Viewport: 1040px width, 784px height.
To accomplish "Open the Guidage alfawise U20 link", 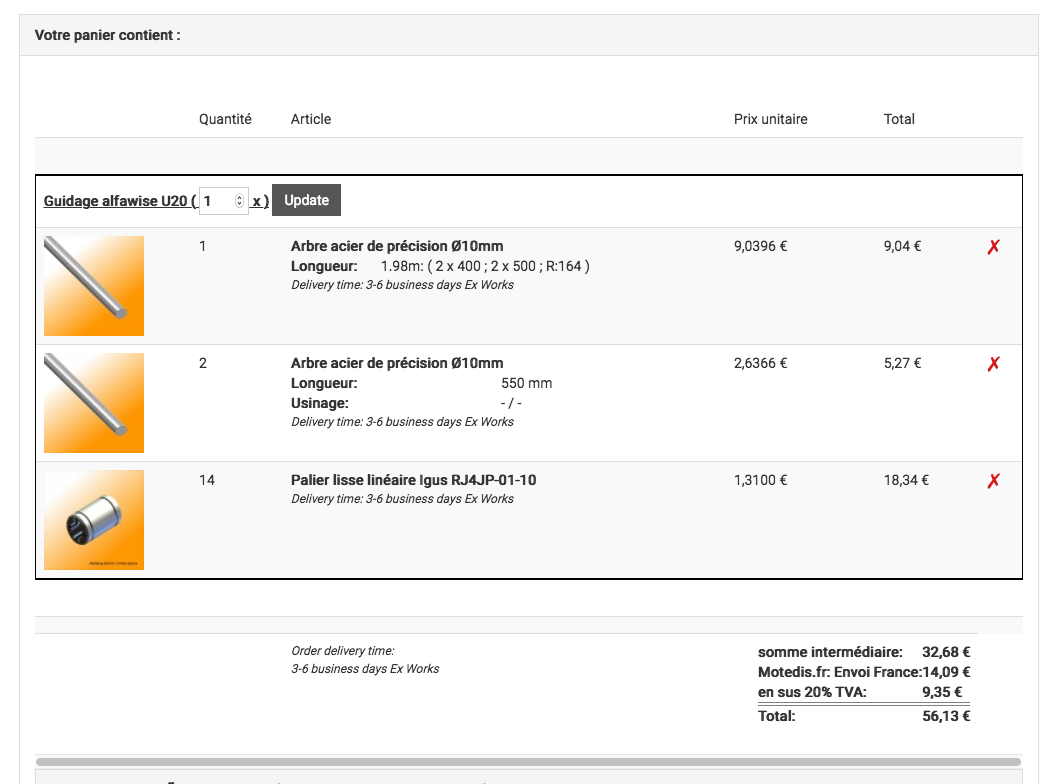I will [x=115, y=201].
